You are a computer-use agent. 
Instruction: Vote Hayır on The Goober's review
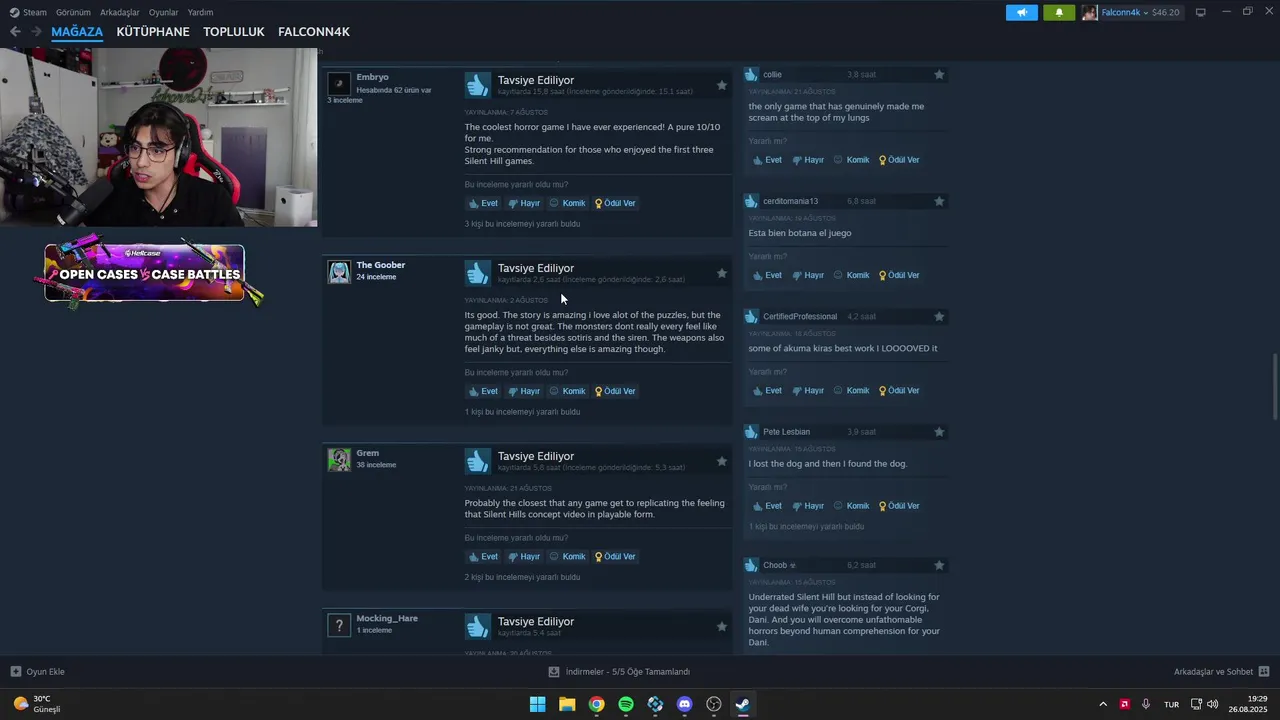[524, 391]
